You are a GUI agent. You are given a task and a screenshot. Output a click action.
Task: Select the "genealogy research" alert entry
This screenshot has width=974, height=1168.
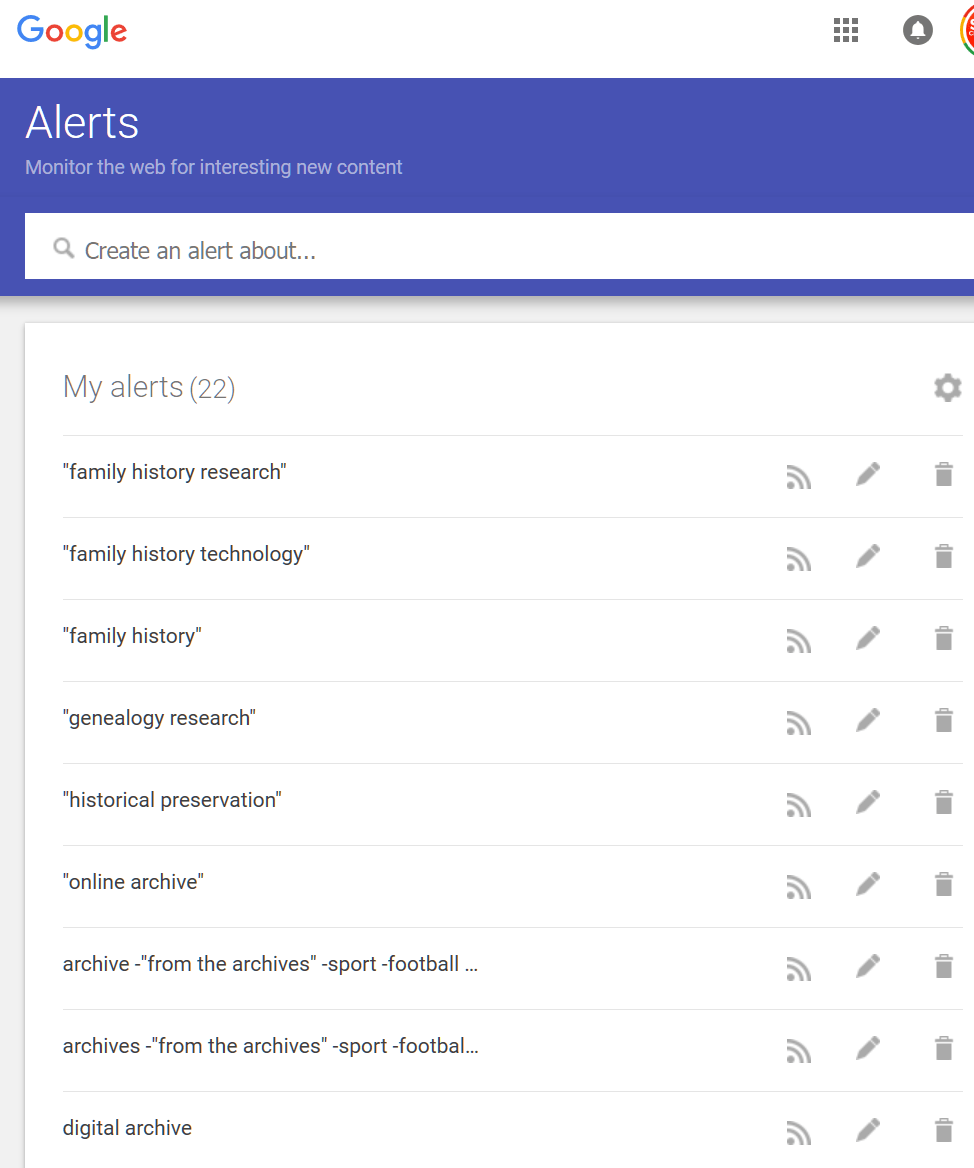pos(159,717)
